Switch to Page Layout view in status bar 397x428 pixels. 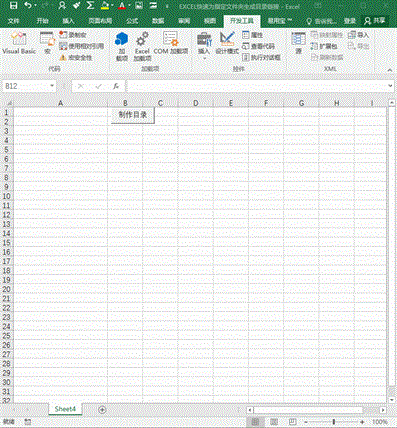(273, 422)
